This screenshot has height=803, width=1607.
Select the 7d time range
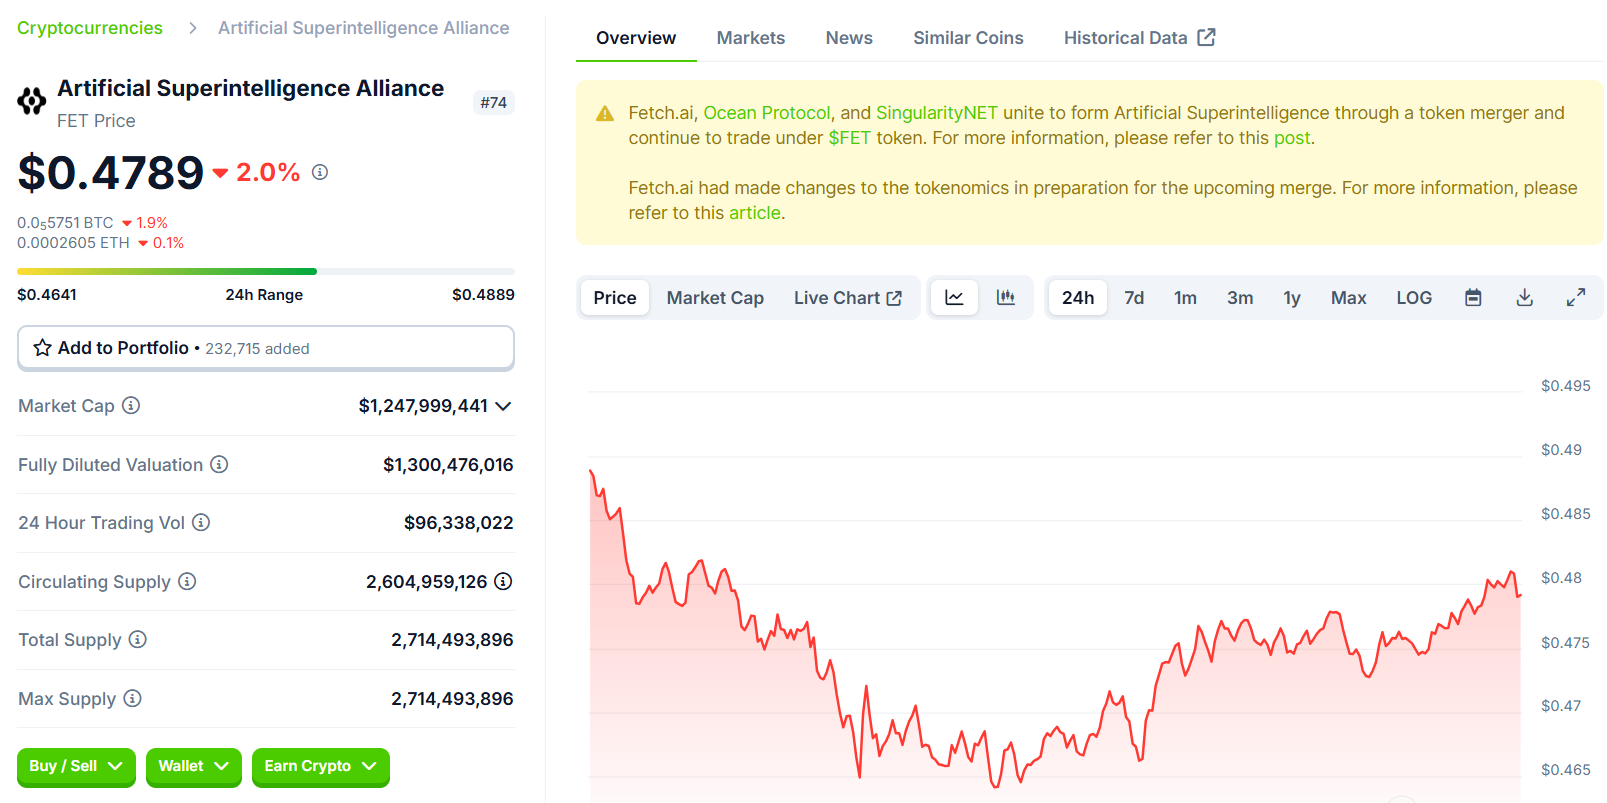tap(1134, 298)
